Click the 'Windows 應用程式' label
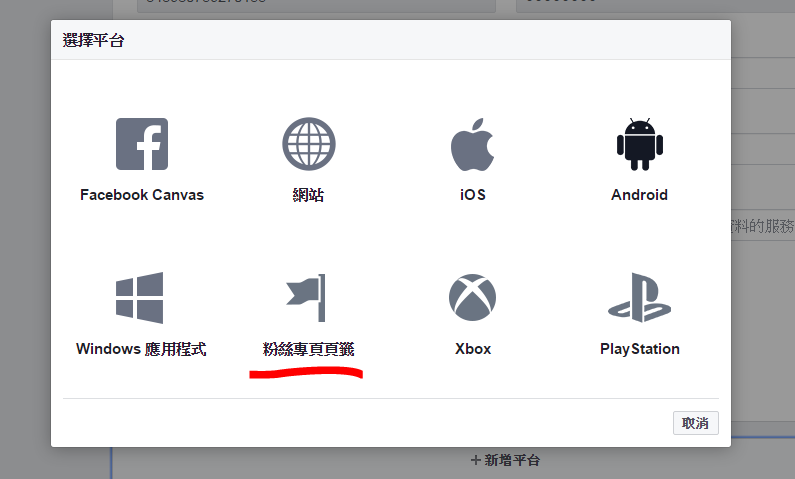795x479 pixels. (x=141, y=349)
